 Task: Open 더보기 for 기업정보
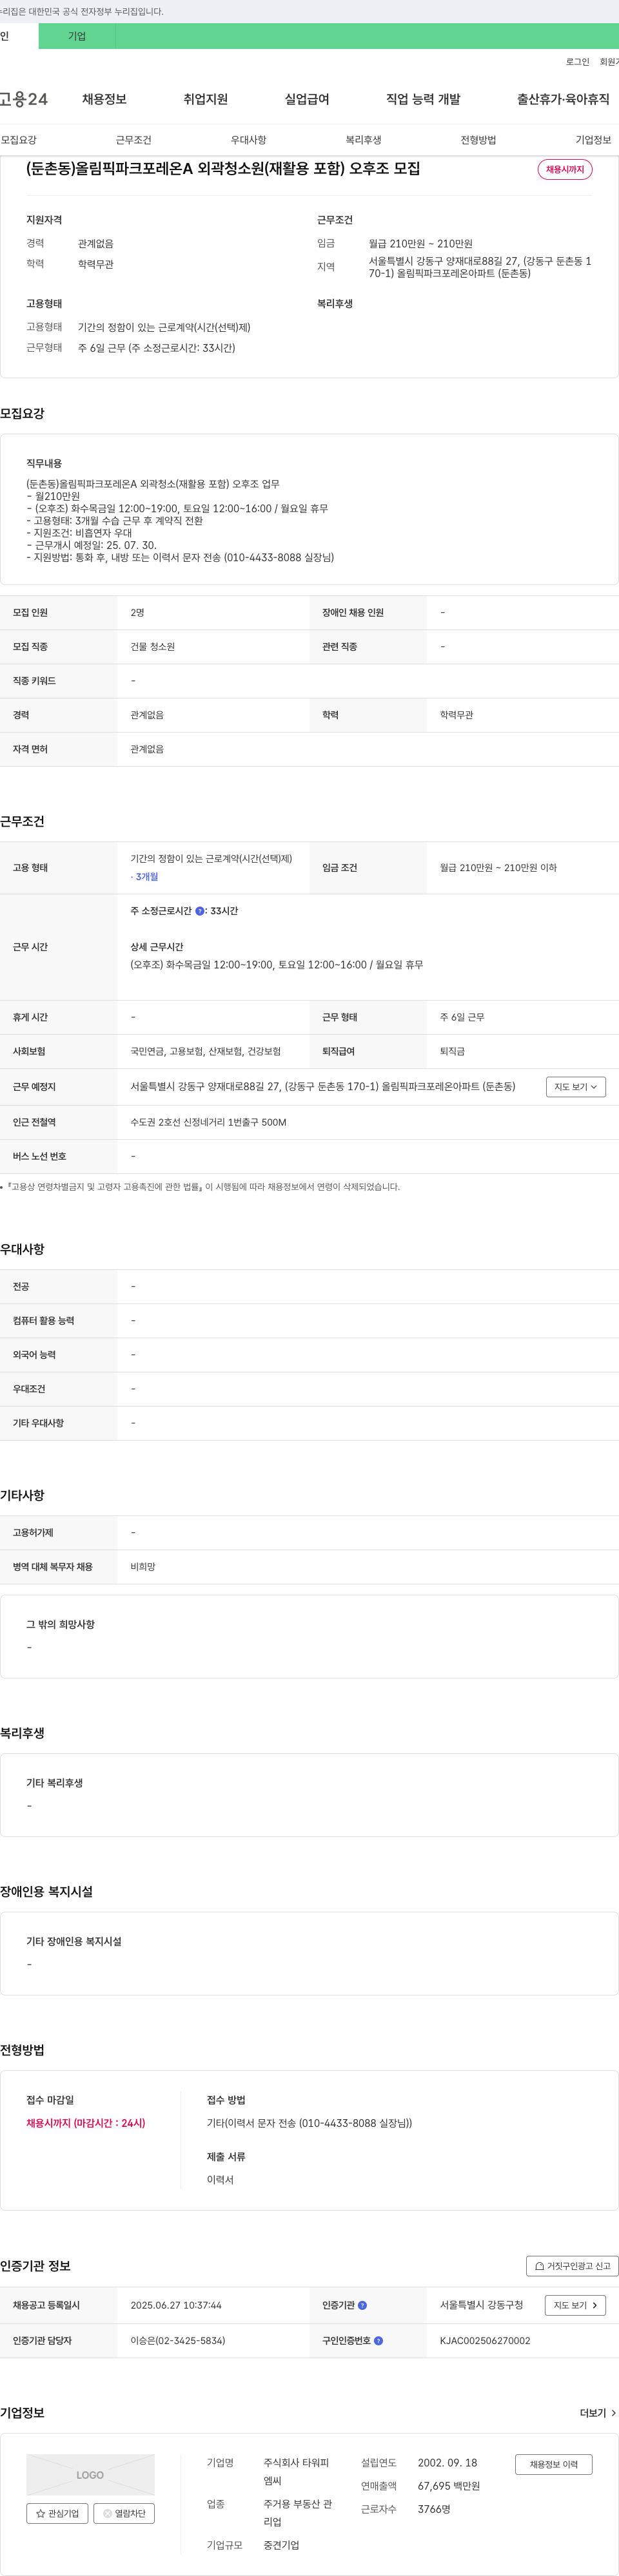point(598,2413)
